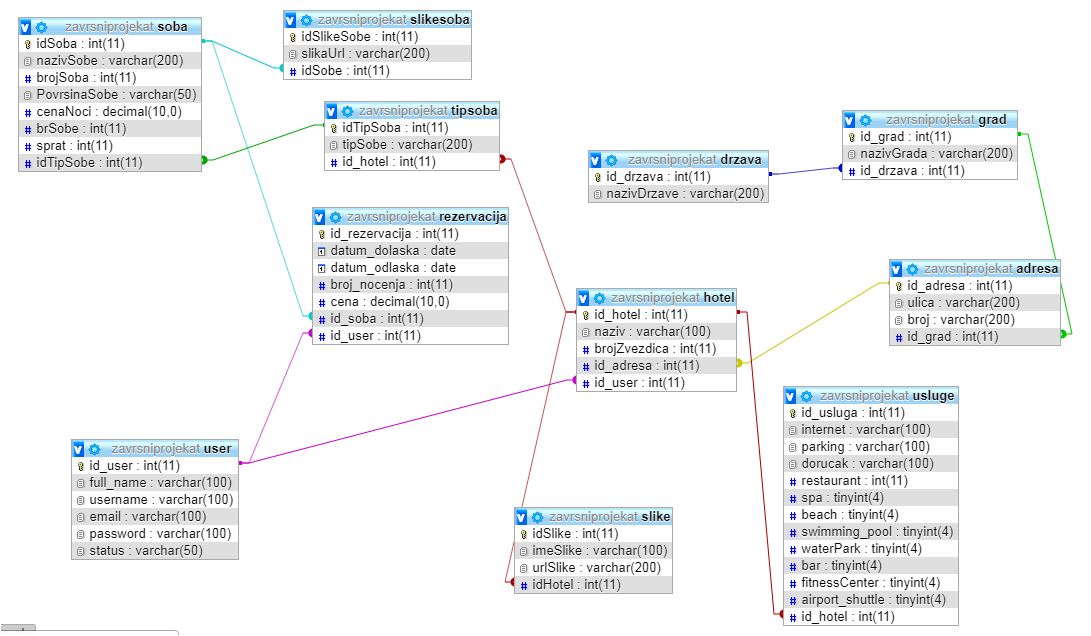Image resolution: width=1091 pixels, height=636 pixels.
Task: Click the gear icon on rezervacija table
Action: coord(335,217)
